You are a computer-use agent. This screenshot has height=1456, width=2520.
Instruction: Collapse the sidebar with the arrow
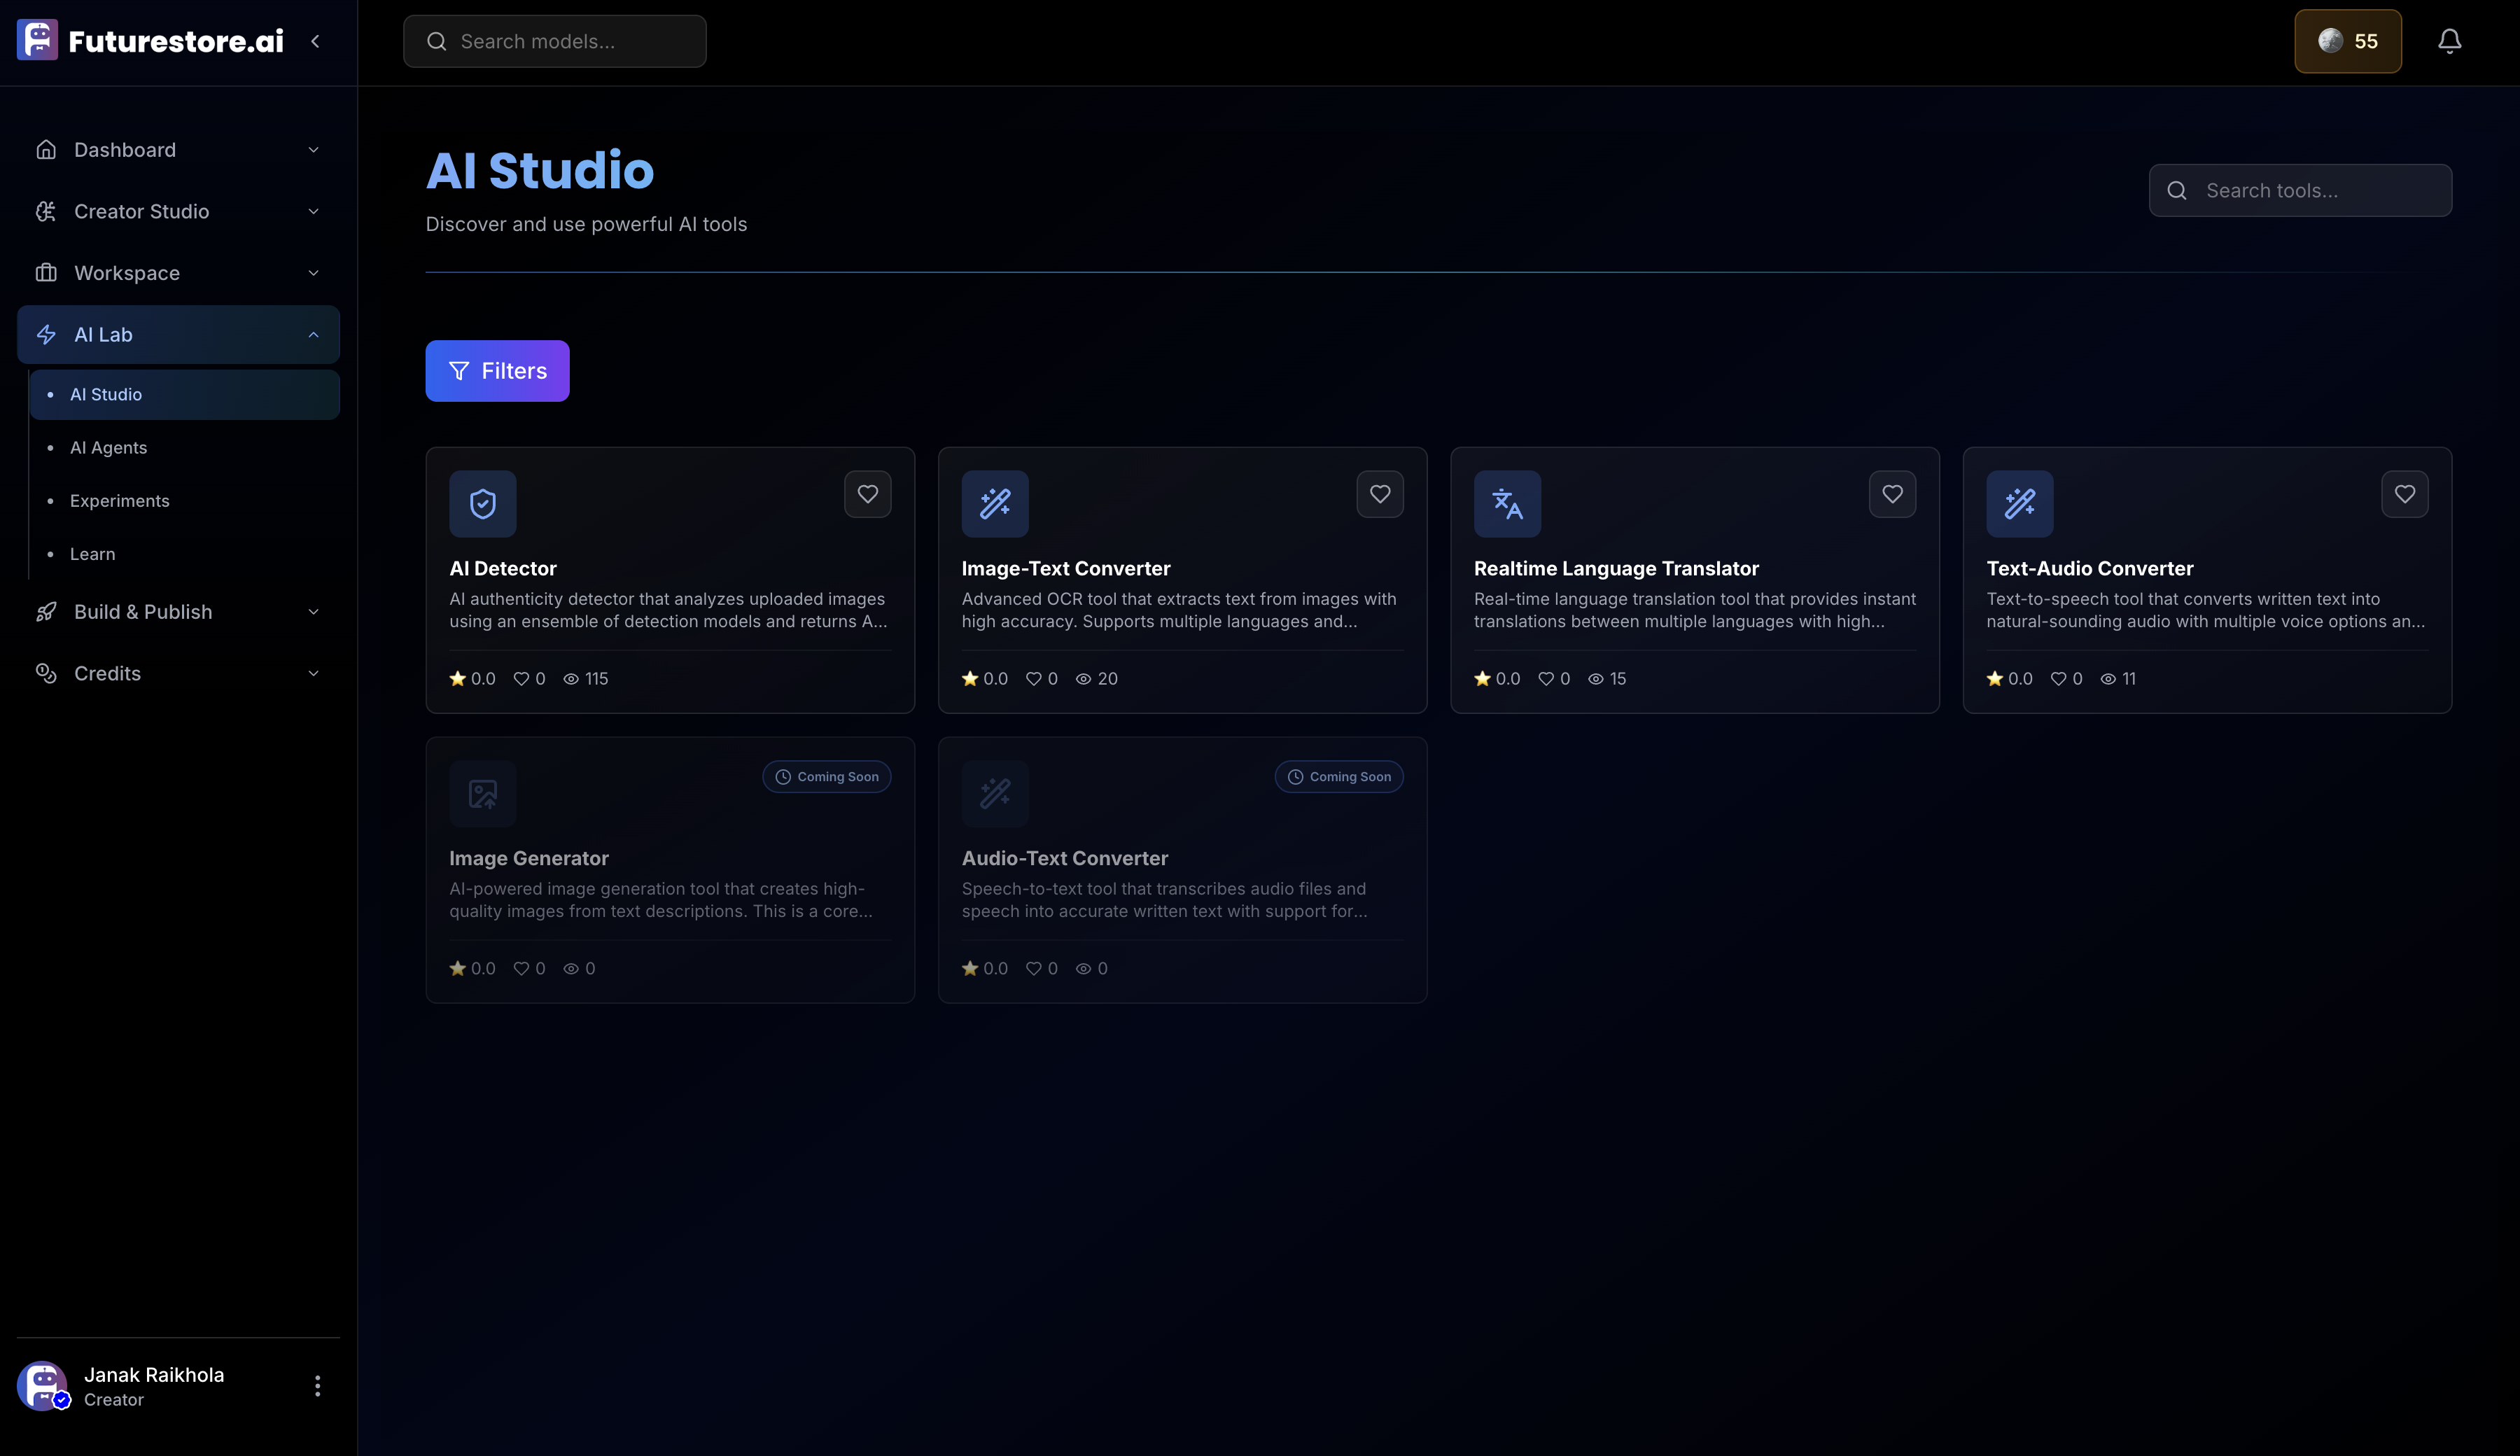pyautogui.click(x=315, y=41)
